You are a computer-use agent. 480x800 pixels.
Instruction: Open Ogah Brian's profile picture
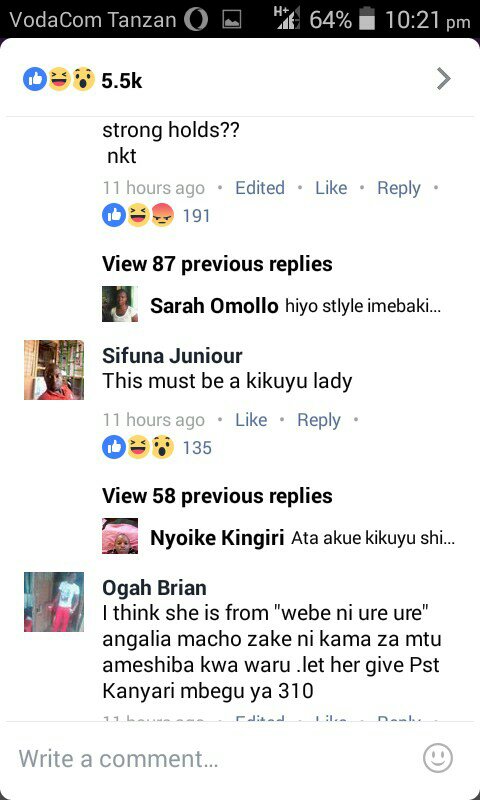pyautogui.click(x=54, y=602)
